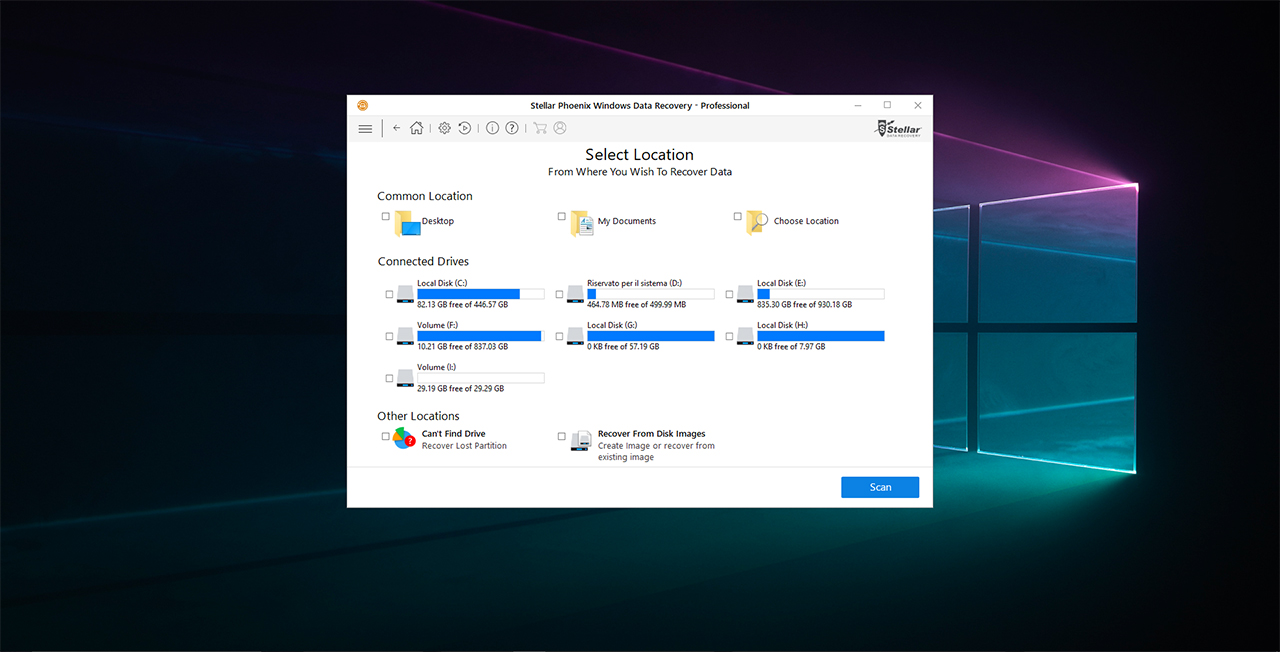This screenshot has height=652, width=1280.
Task: Click the Choose Location folder magnifier icon
Action: 757,223
